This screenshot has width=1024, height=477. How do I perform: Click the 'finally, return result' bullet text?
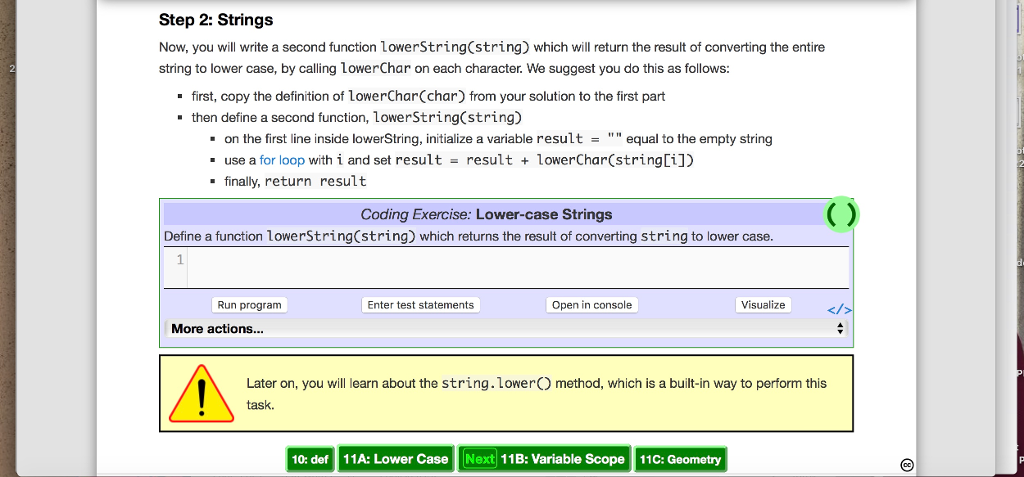pyautogui.click(x=295, y=181)
